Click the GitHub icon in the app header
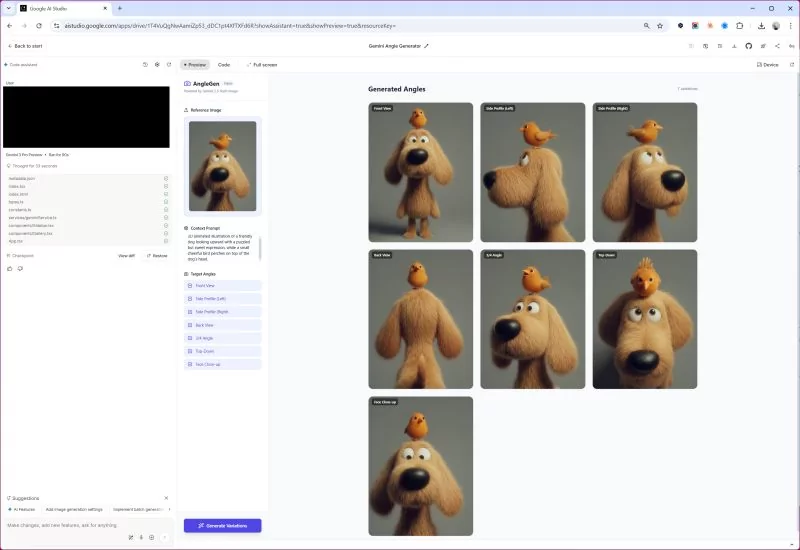The height and width of the screenshot is (550, 800). click(748, 46)
